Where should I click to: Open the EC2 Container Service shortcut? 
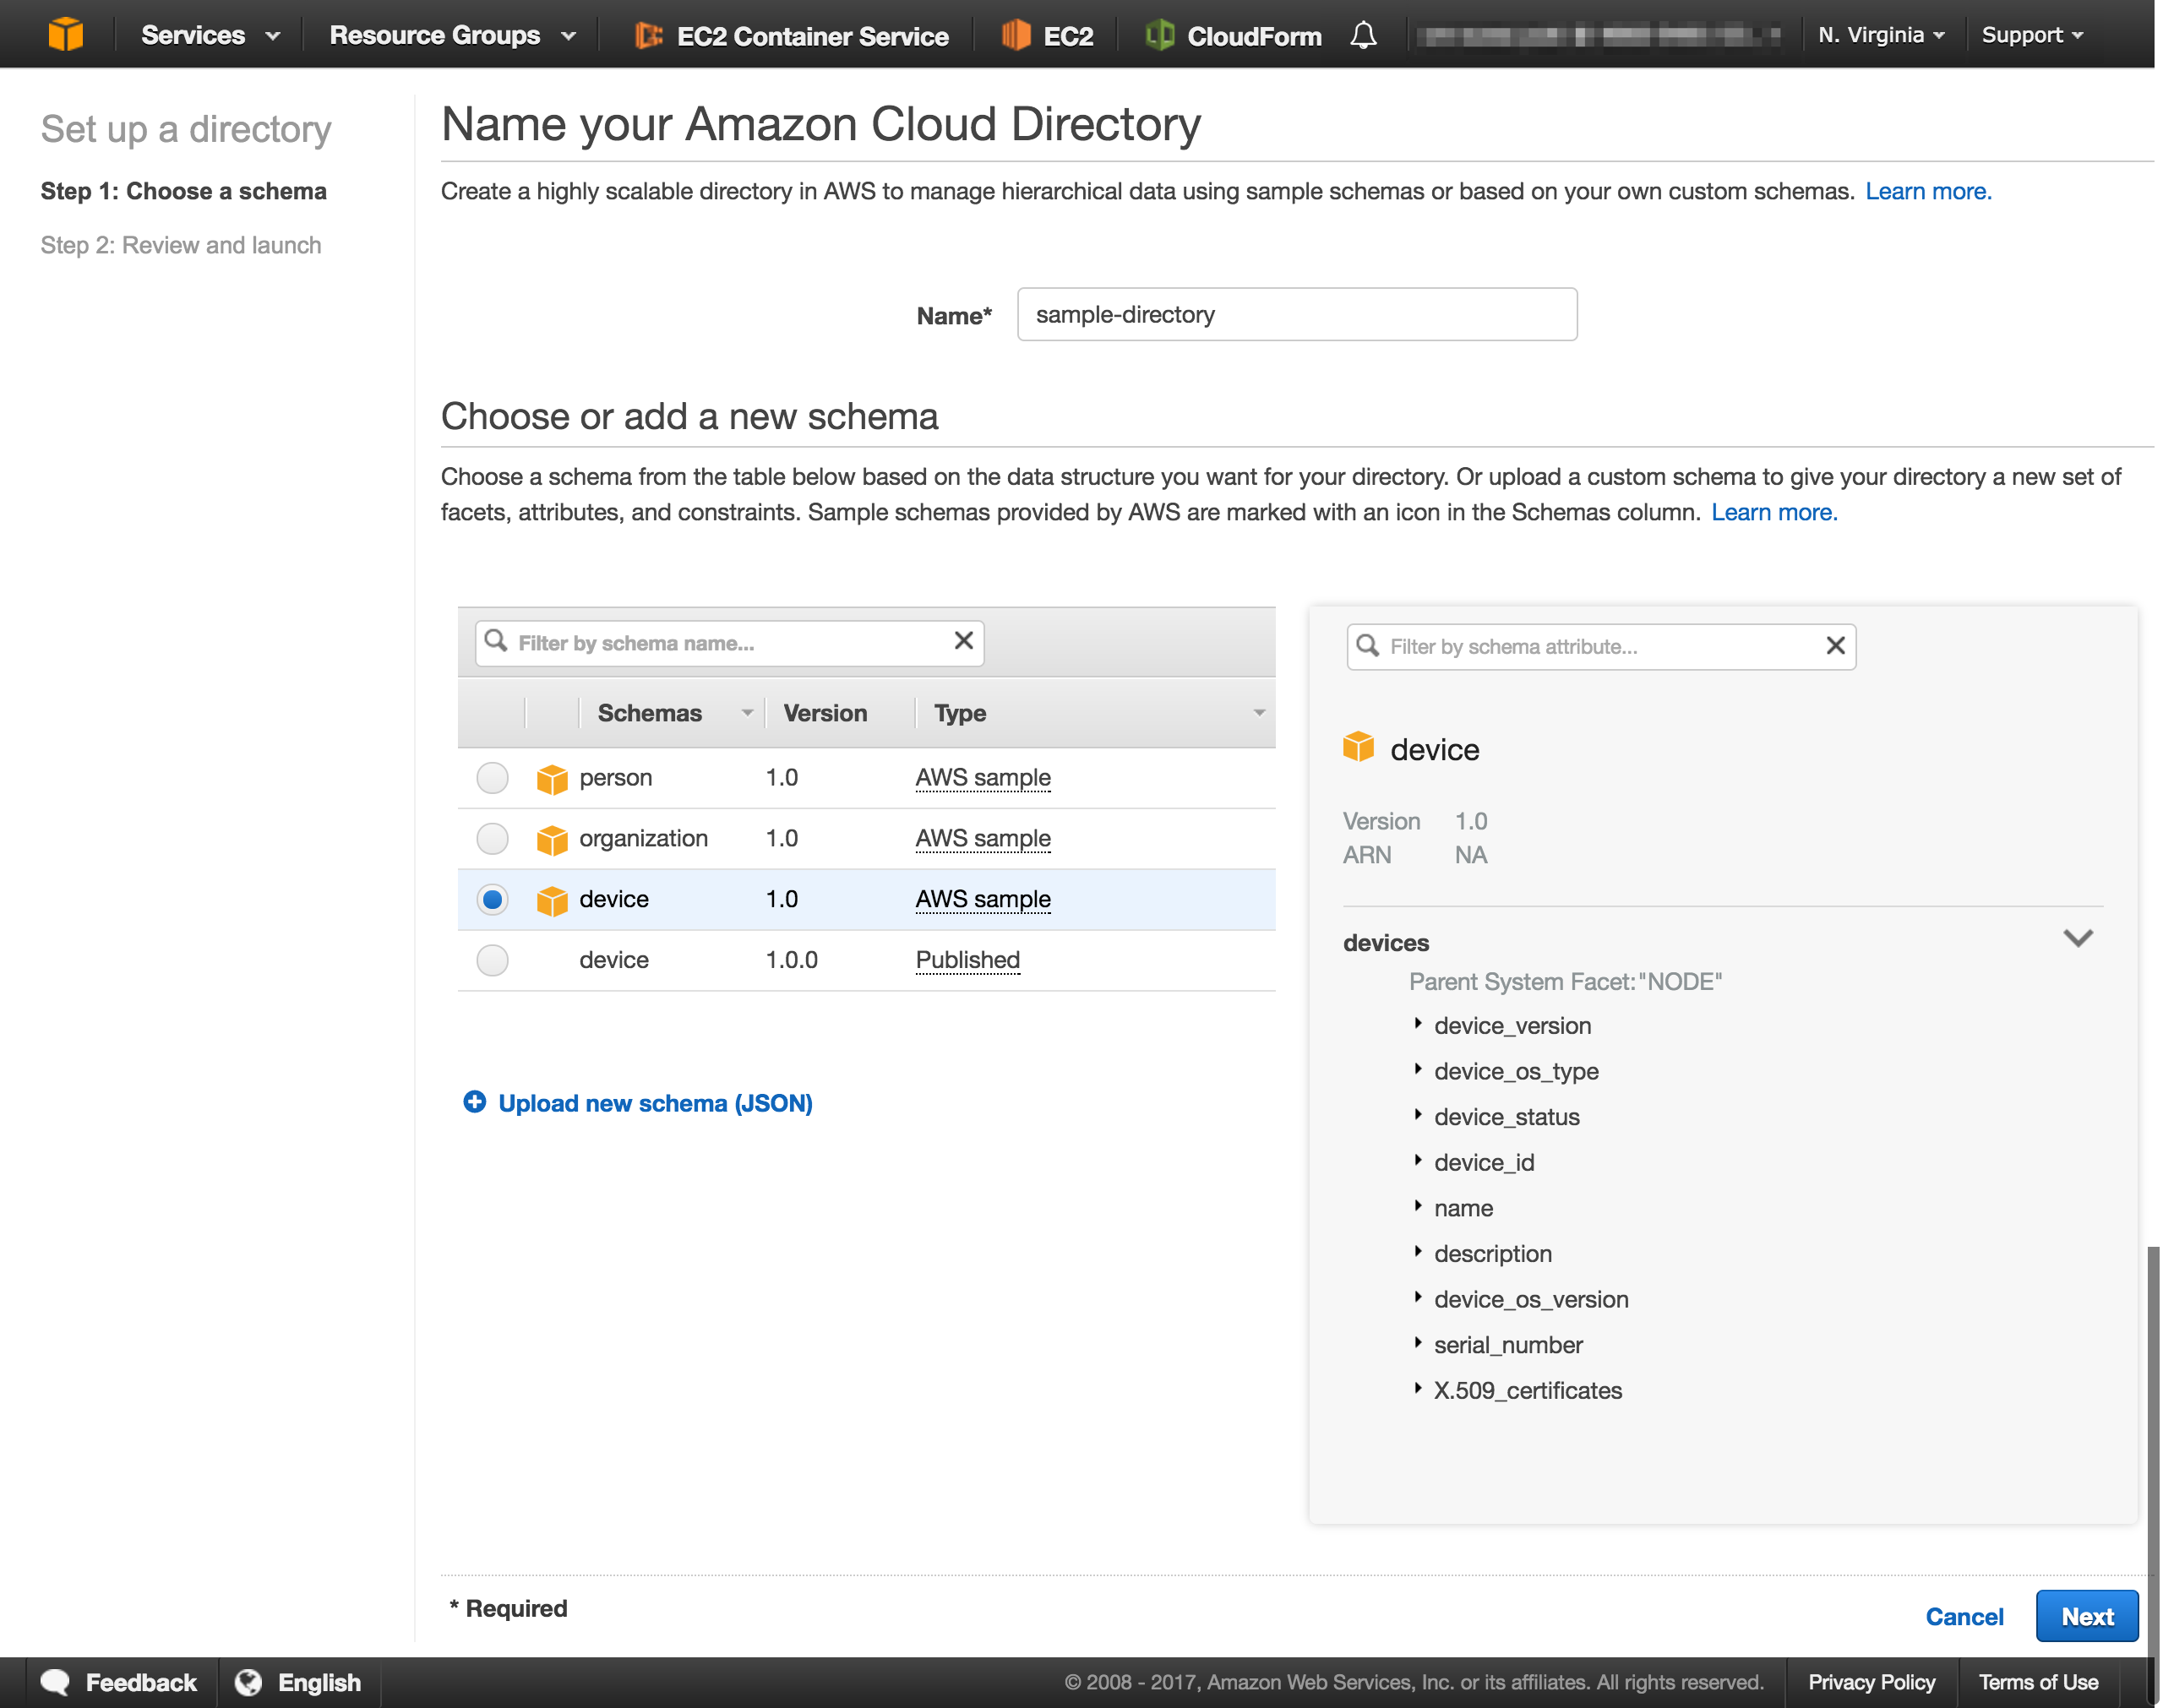(650, 35)
